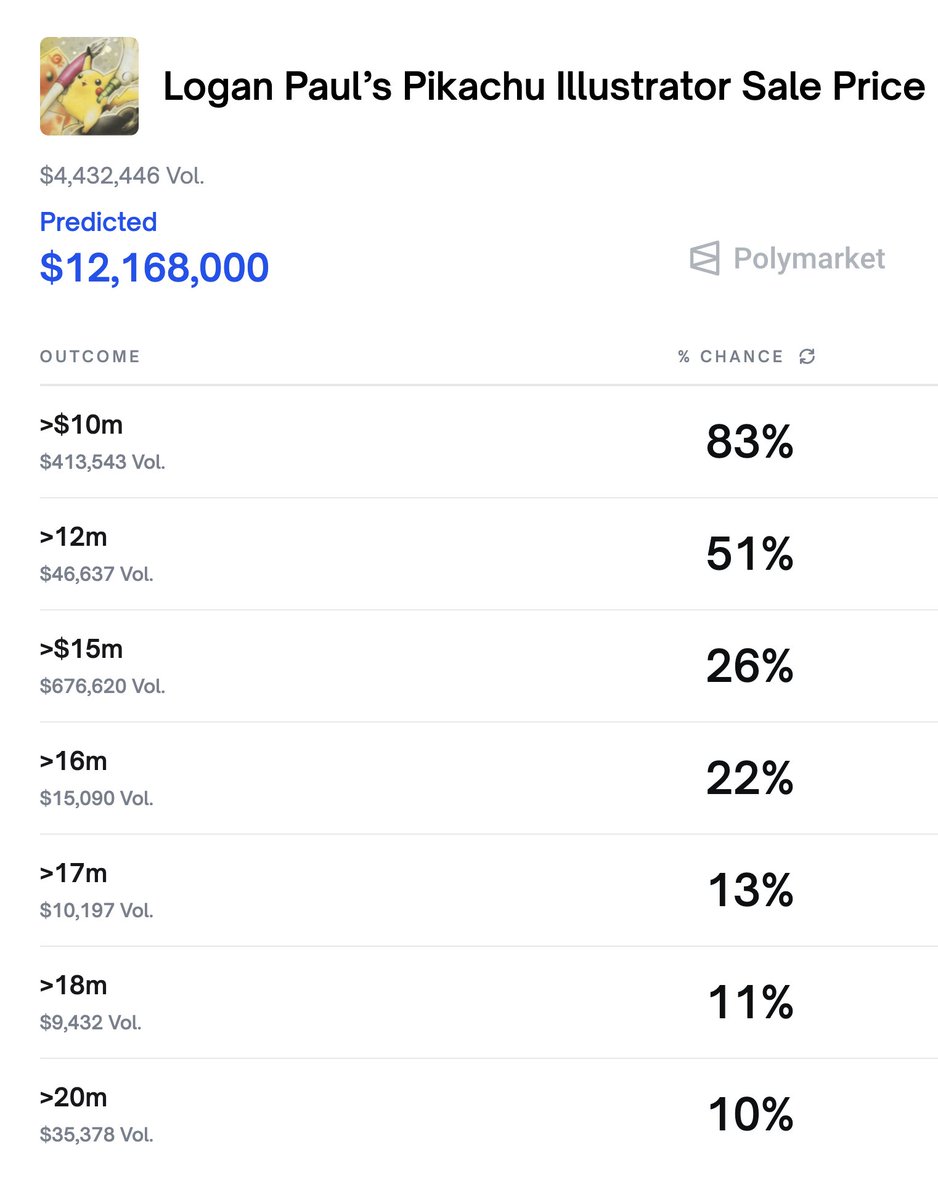Click the Pikachu Illustrator card thumbnail

click(89, 86)
